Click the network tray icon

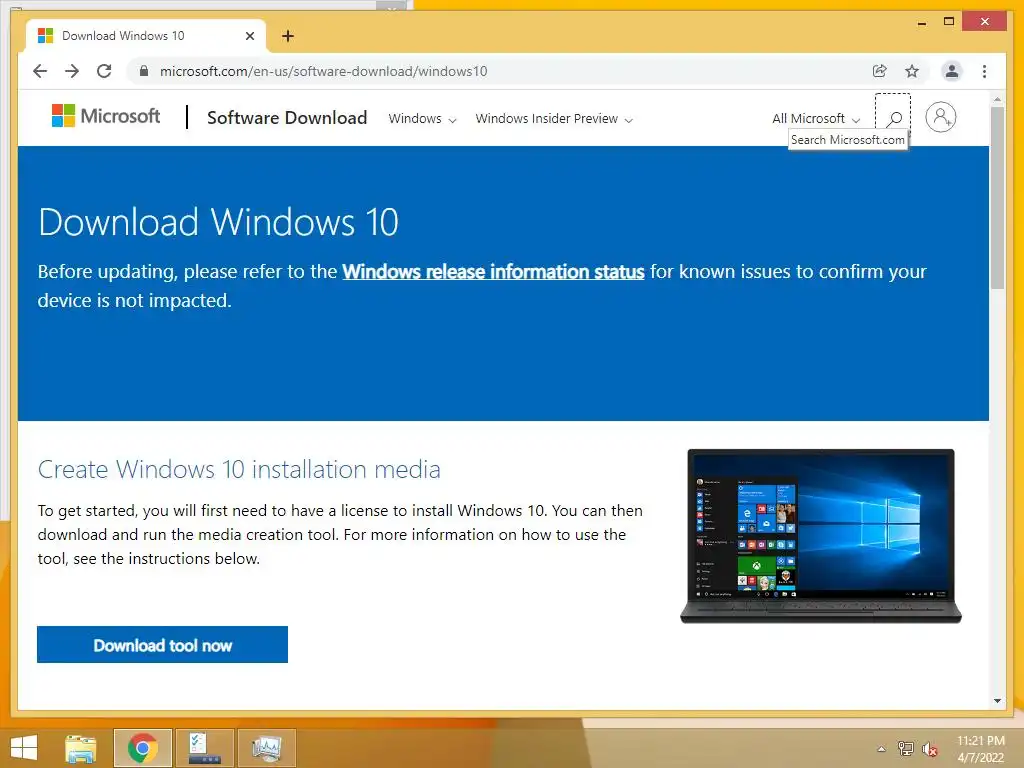(x=905, y=749)
